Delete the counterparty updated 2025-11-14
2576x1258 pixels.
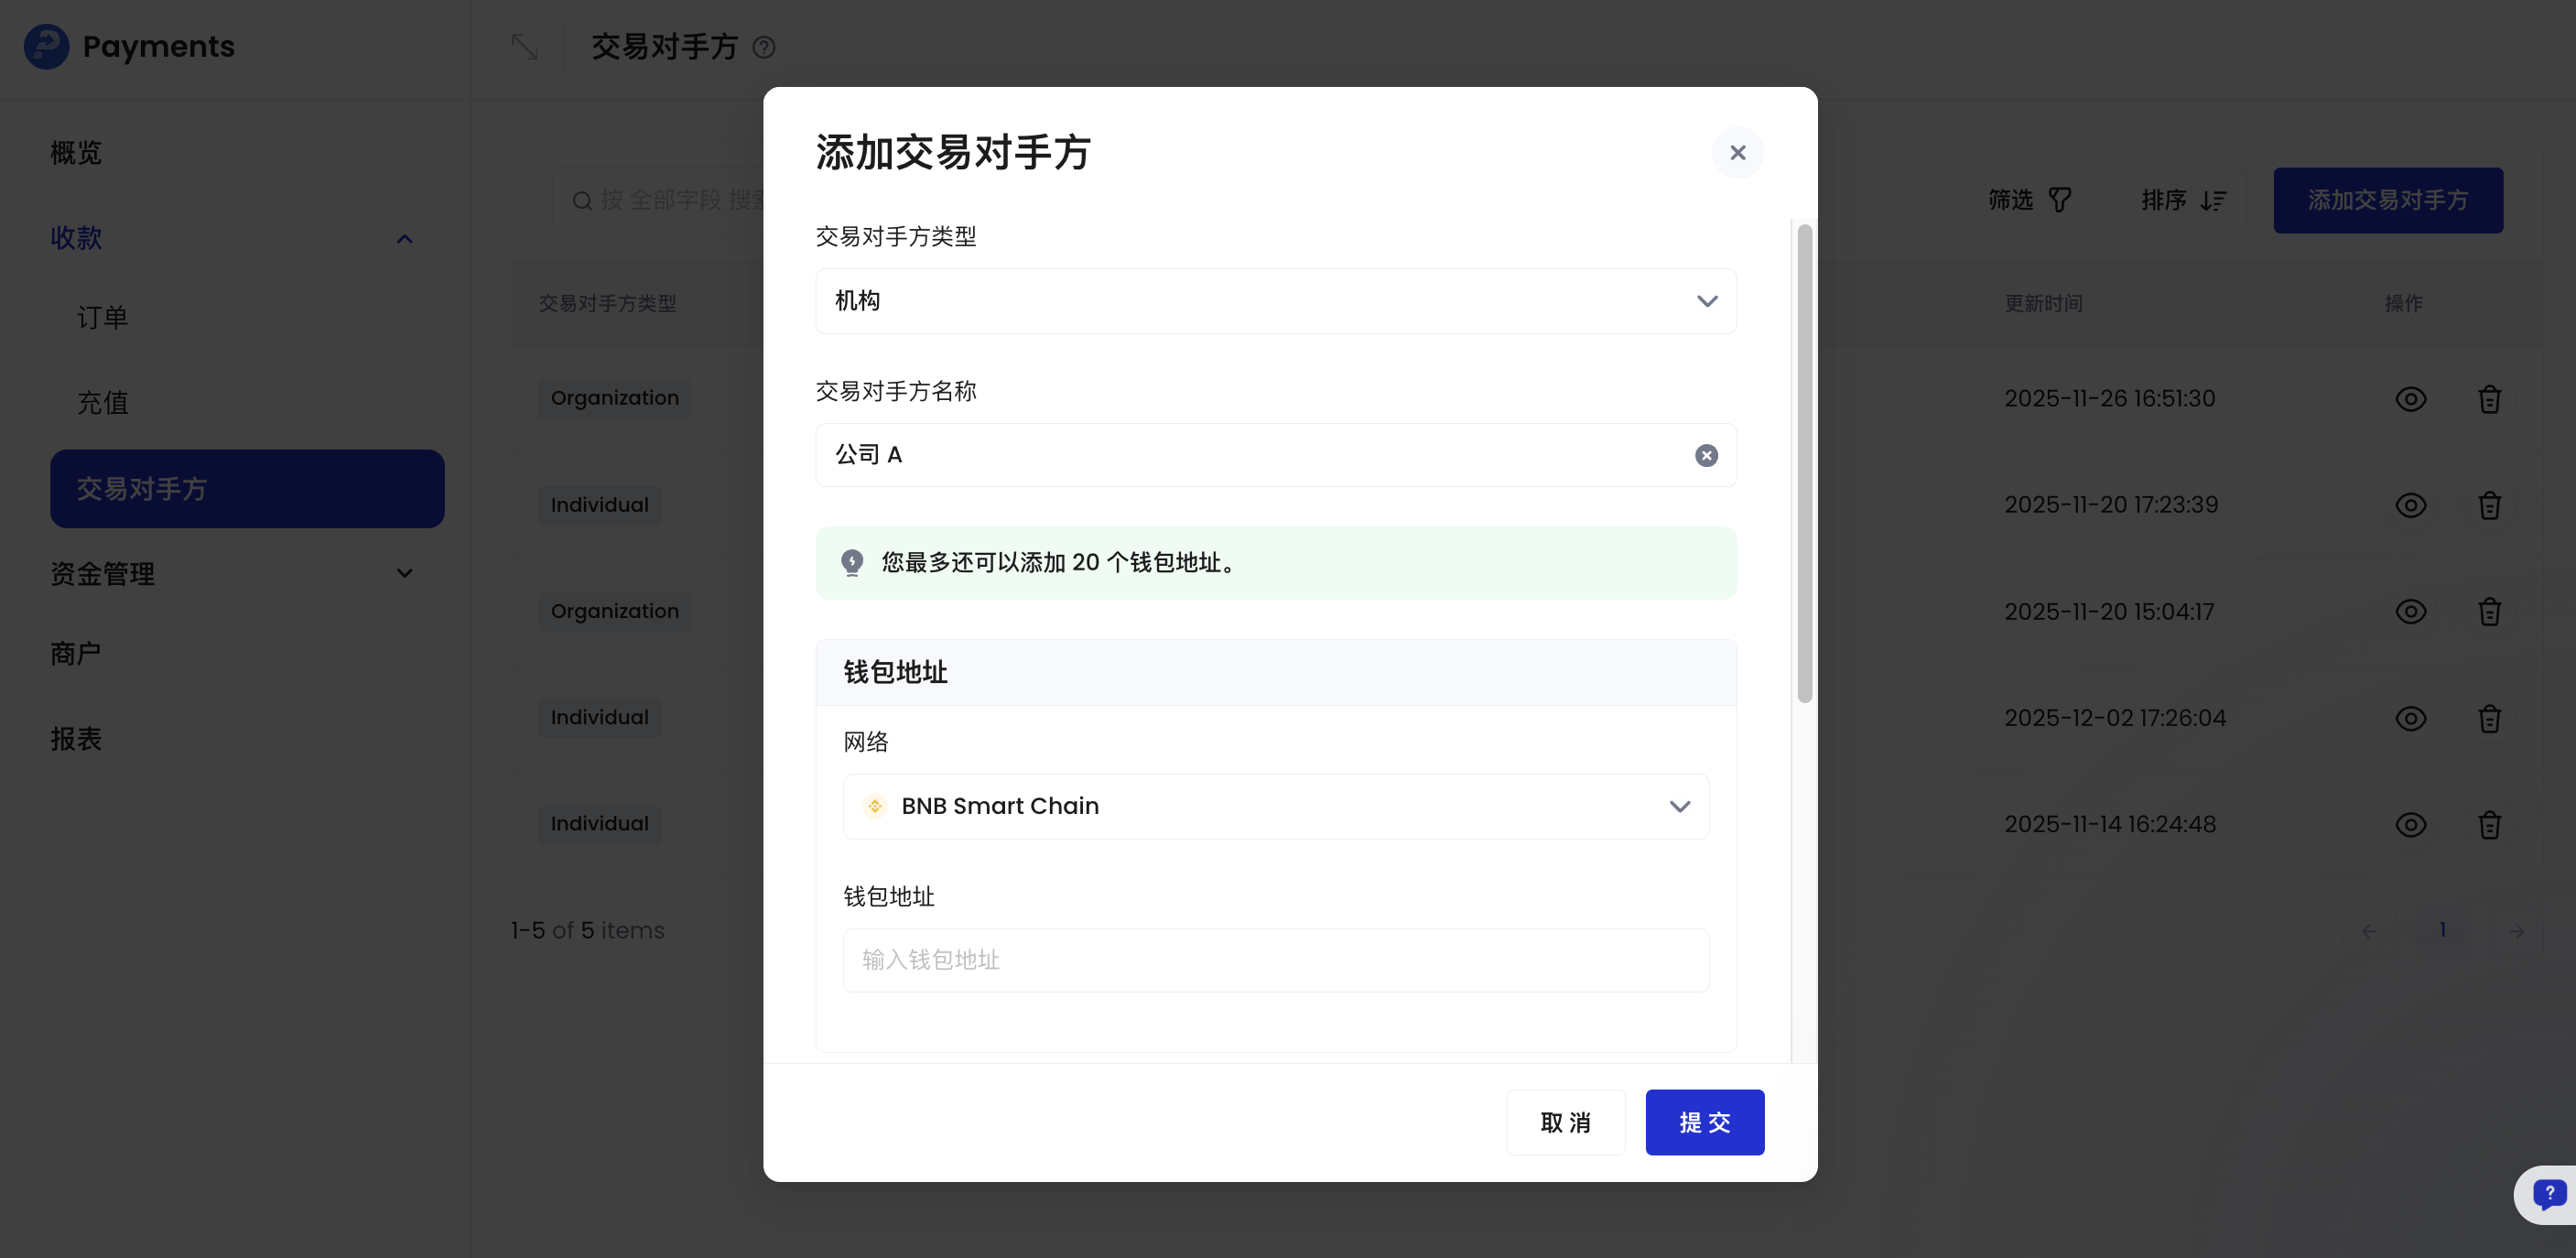(x=2489, y=824)
